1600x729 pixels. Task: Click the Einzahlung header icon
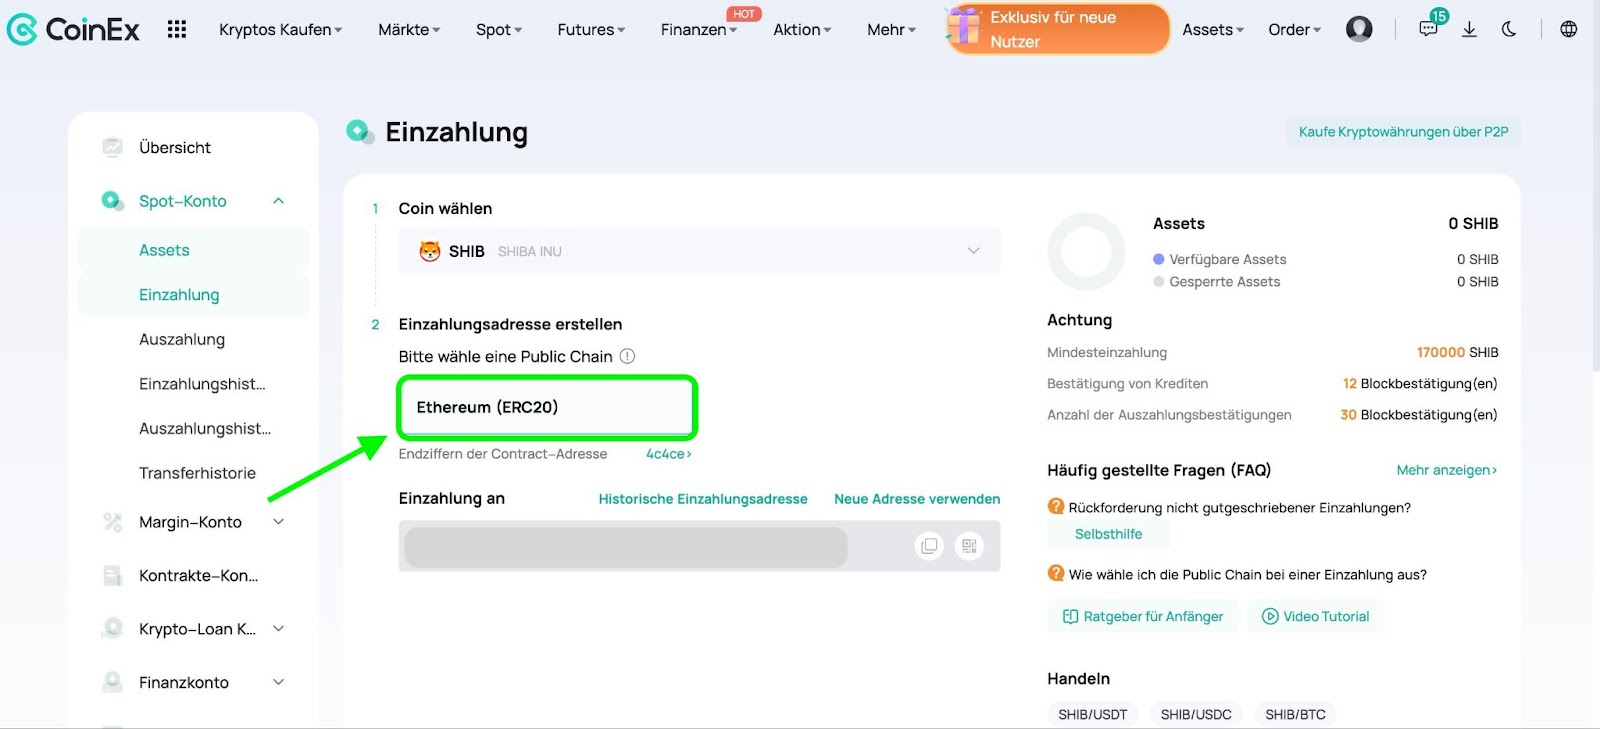point(360,131)
